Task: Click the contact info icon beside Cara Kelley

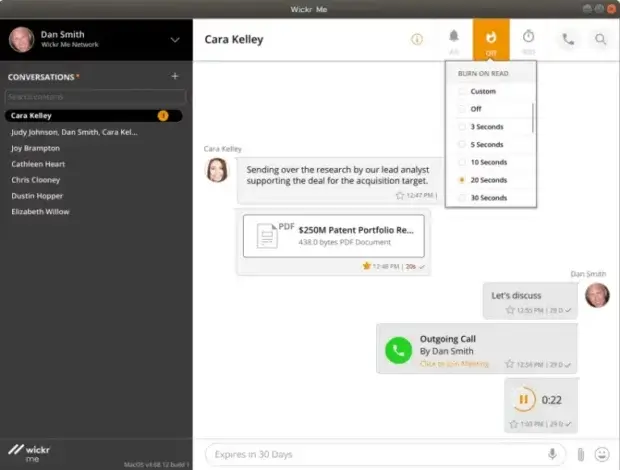Action: pyautogui.click(x=417, y=40)
